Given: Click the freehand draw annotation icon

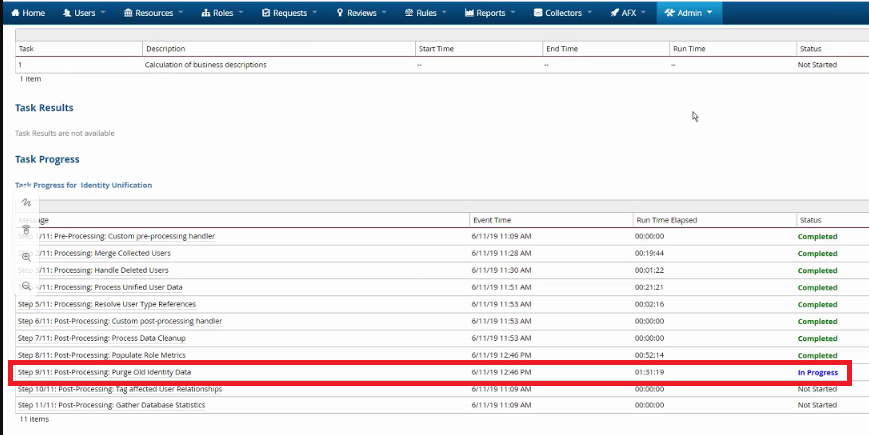Looking at the screenshot, I should (x=26, y=202).
